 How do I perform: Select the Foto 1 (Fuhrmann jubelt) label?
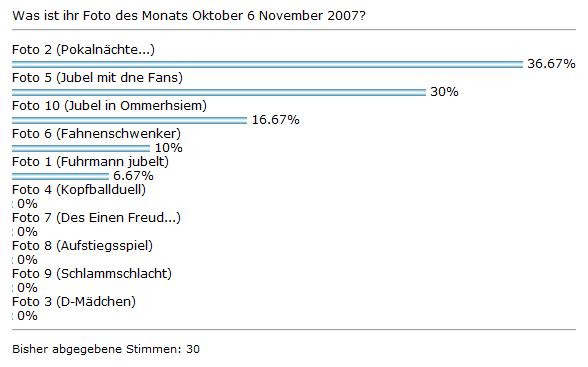[90, 162]
